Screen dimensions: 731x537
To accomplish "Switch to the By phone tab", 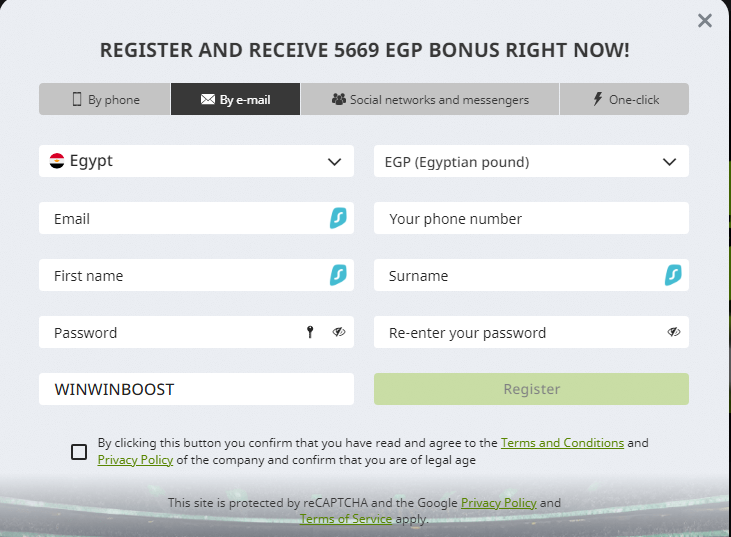I will pyautogui.click(x=105, y=99).
